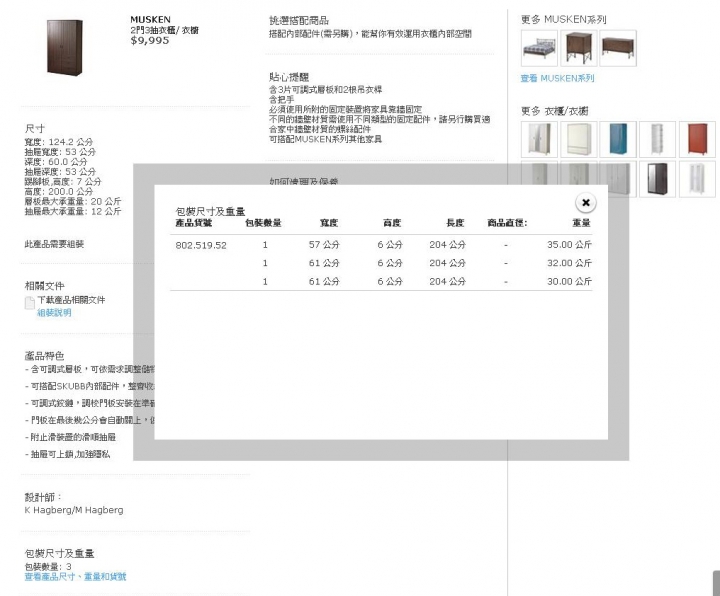
Task: Click the 寬度: 124.2 公分 dimension line
Action: (x=59, y=142)
